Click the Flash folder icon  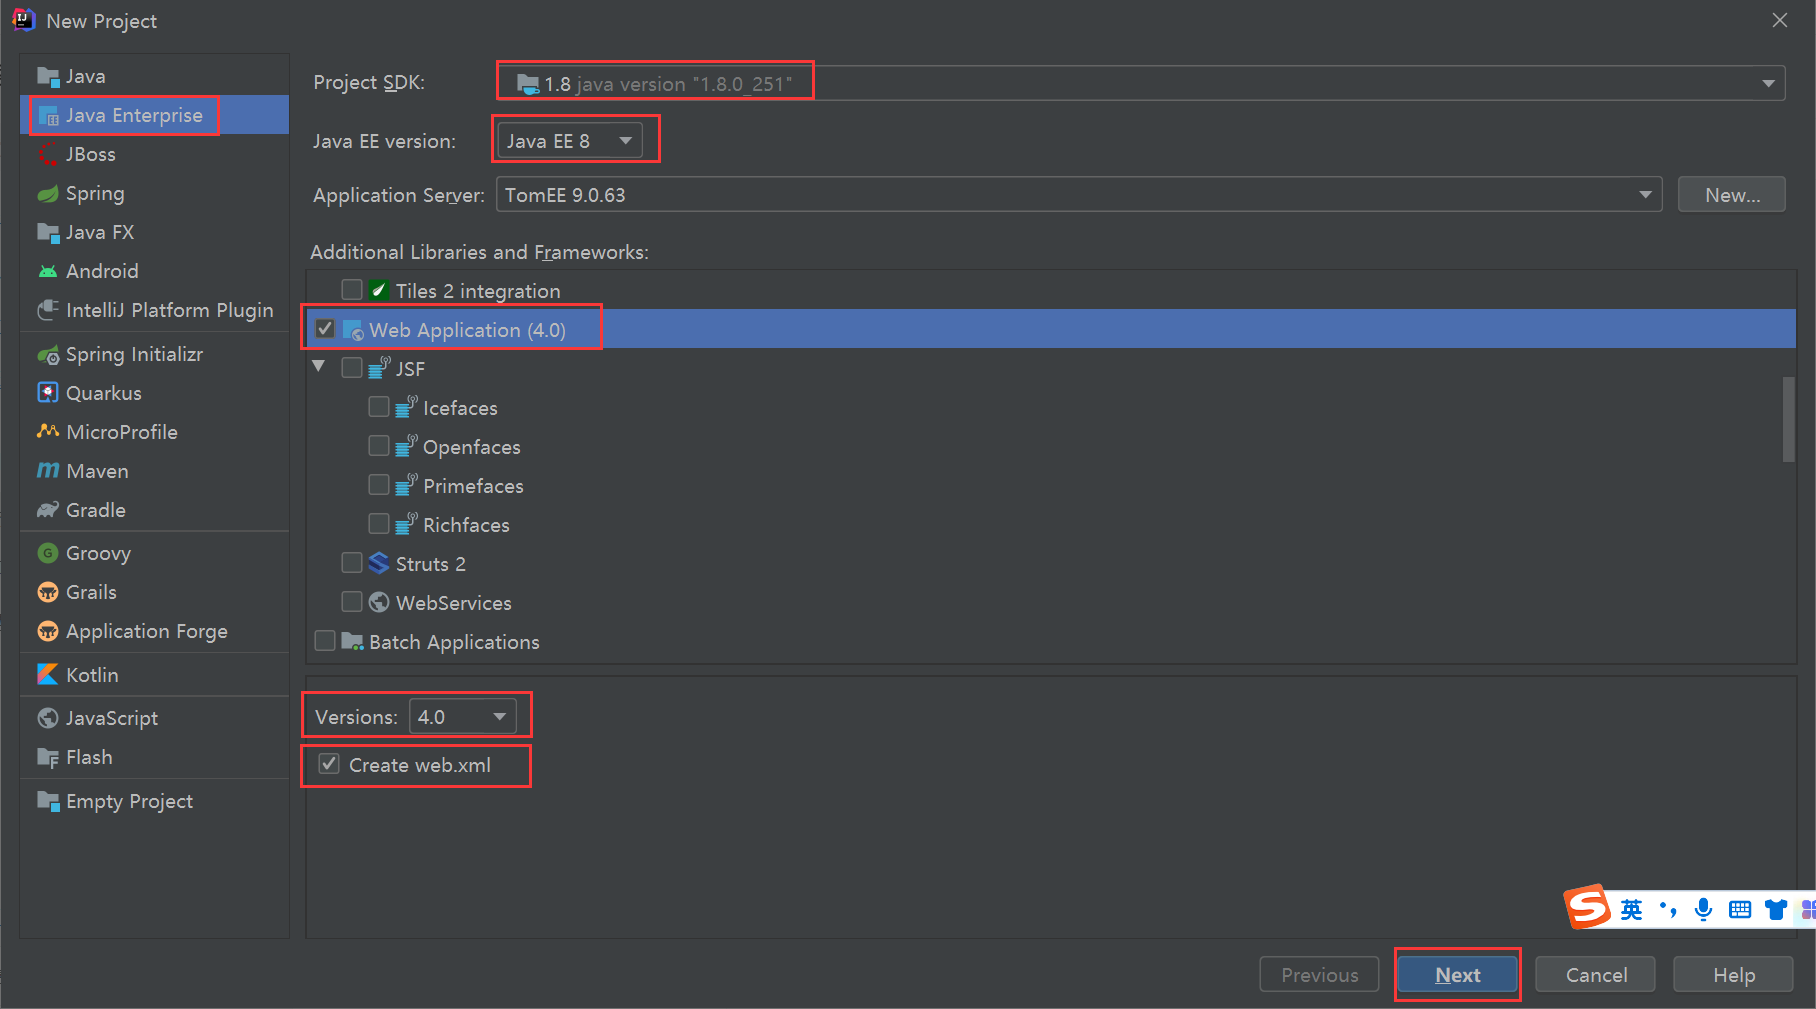point(48,758)
